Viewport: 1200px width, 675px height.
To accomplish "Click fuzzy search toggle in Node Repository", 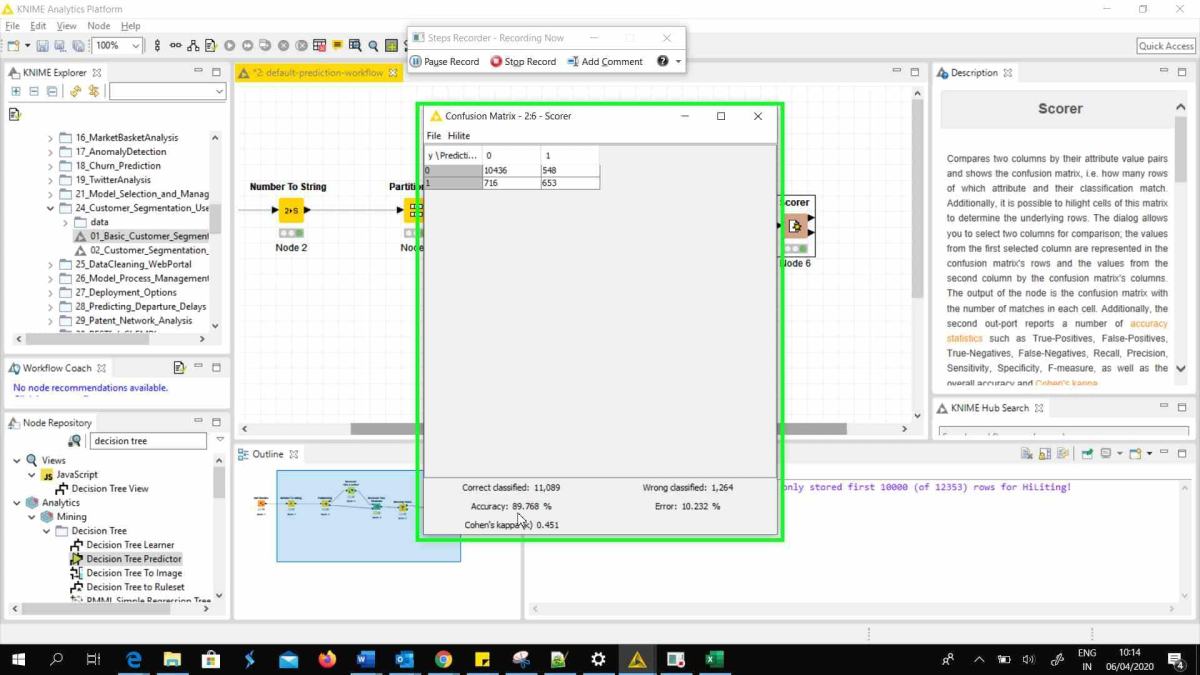I will tap(75, 441).
